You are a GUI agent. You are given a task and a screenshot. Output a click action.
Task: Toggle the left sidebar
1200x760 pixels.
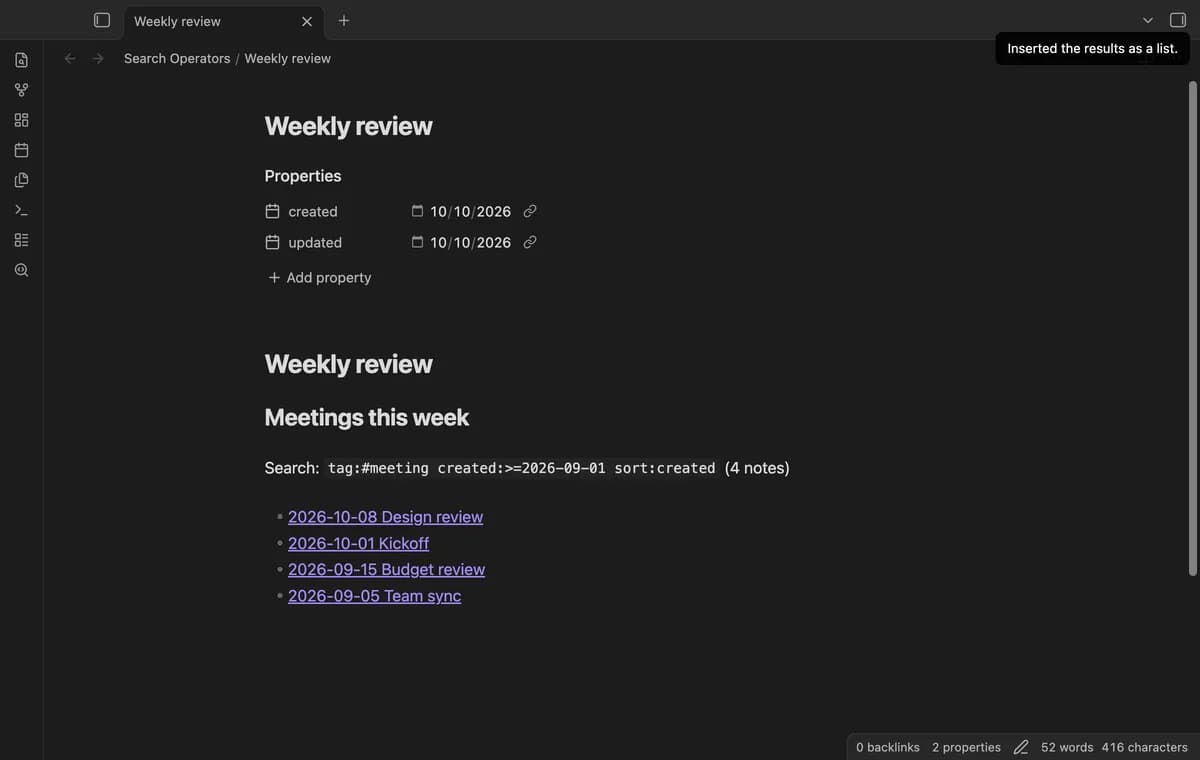101,20
